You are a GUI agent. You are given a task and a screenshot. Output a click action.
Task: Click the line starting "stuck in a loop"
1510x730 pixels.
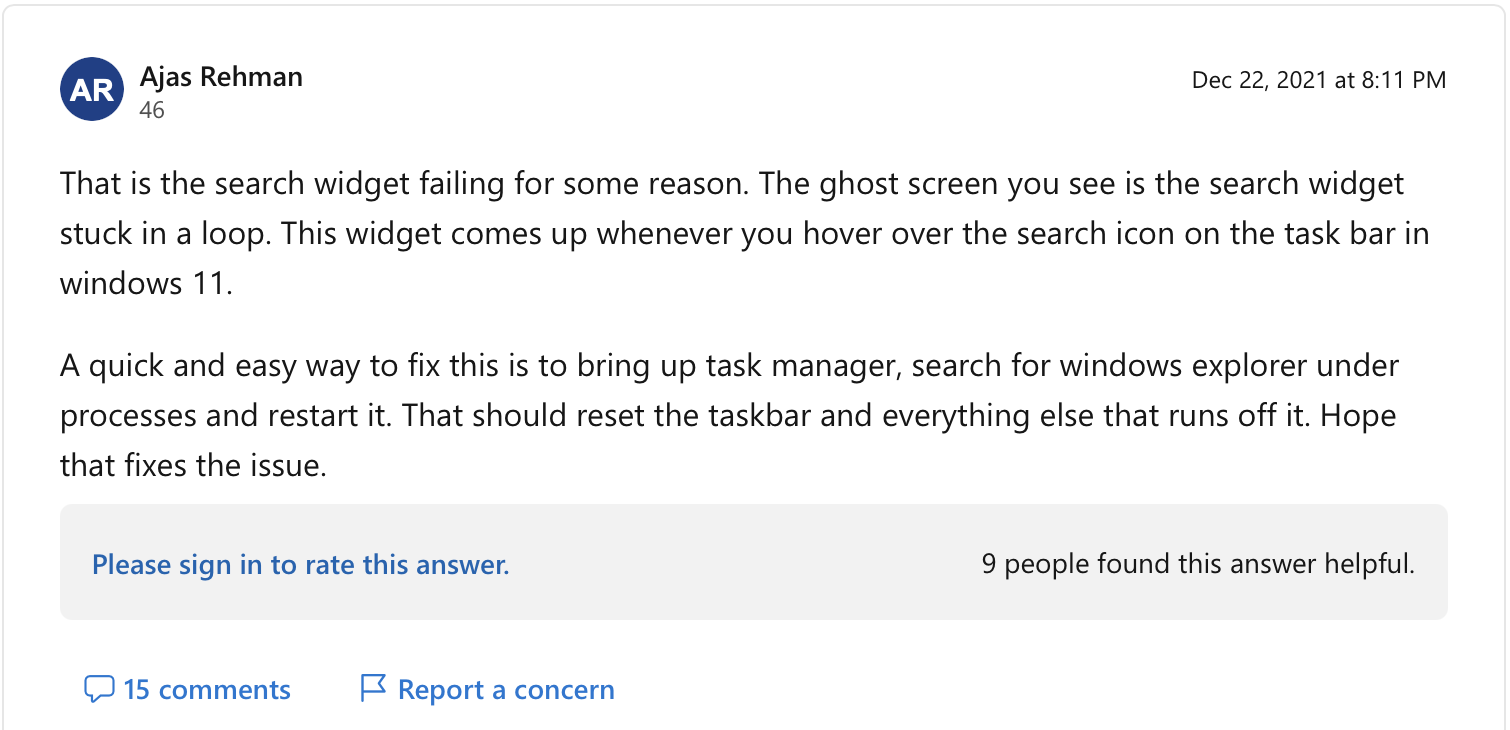pyautogui.click(x=744, y=235)
